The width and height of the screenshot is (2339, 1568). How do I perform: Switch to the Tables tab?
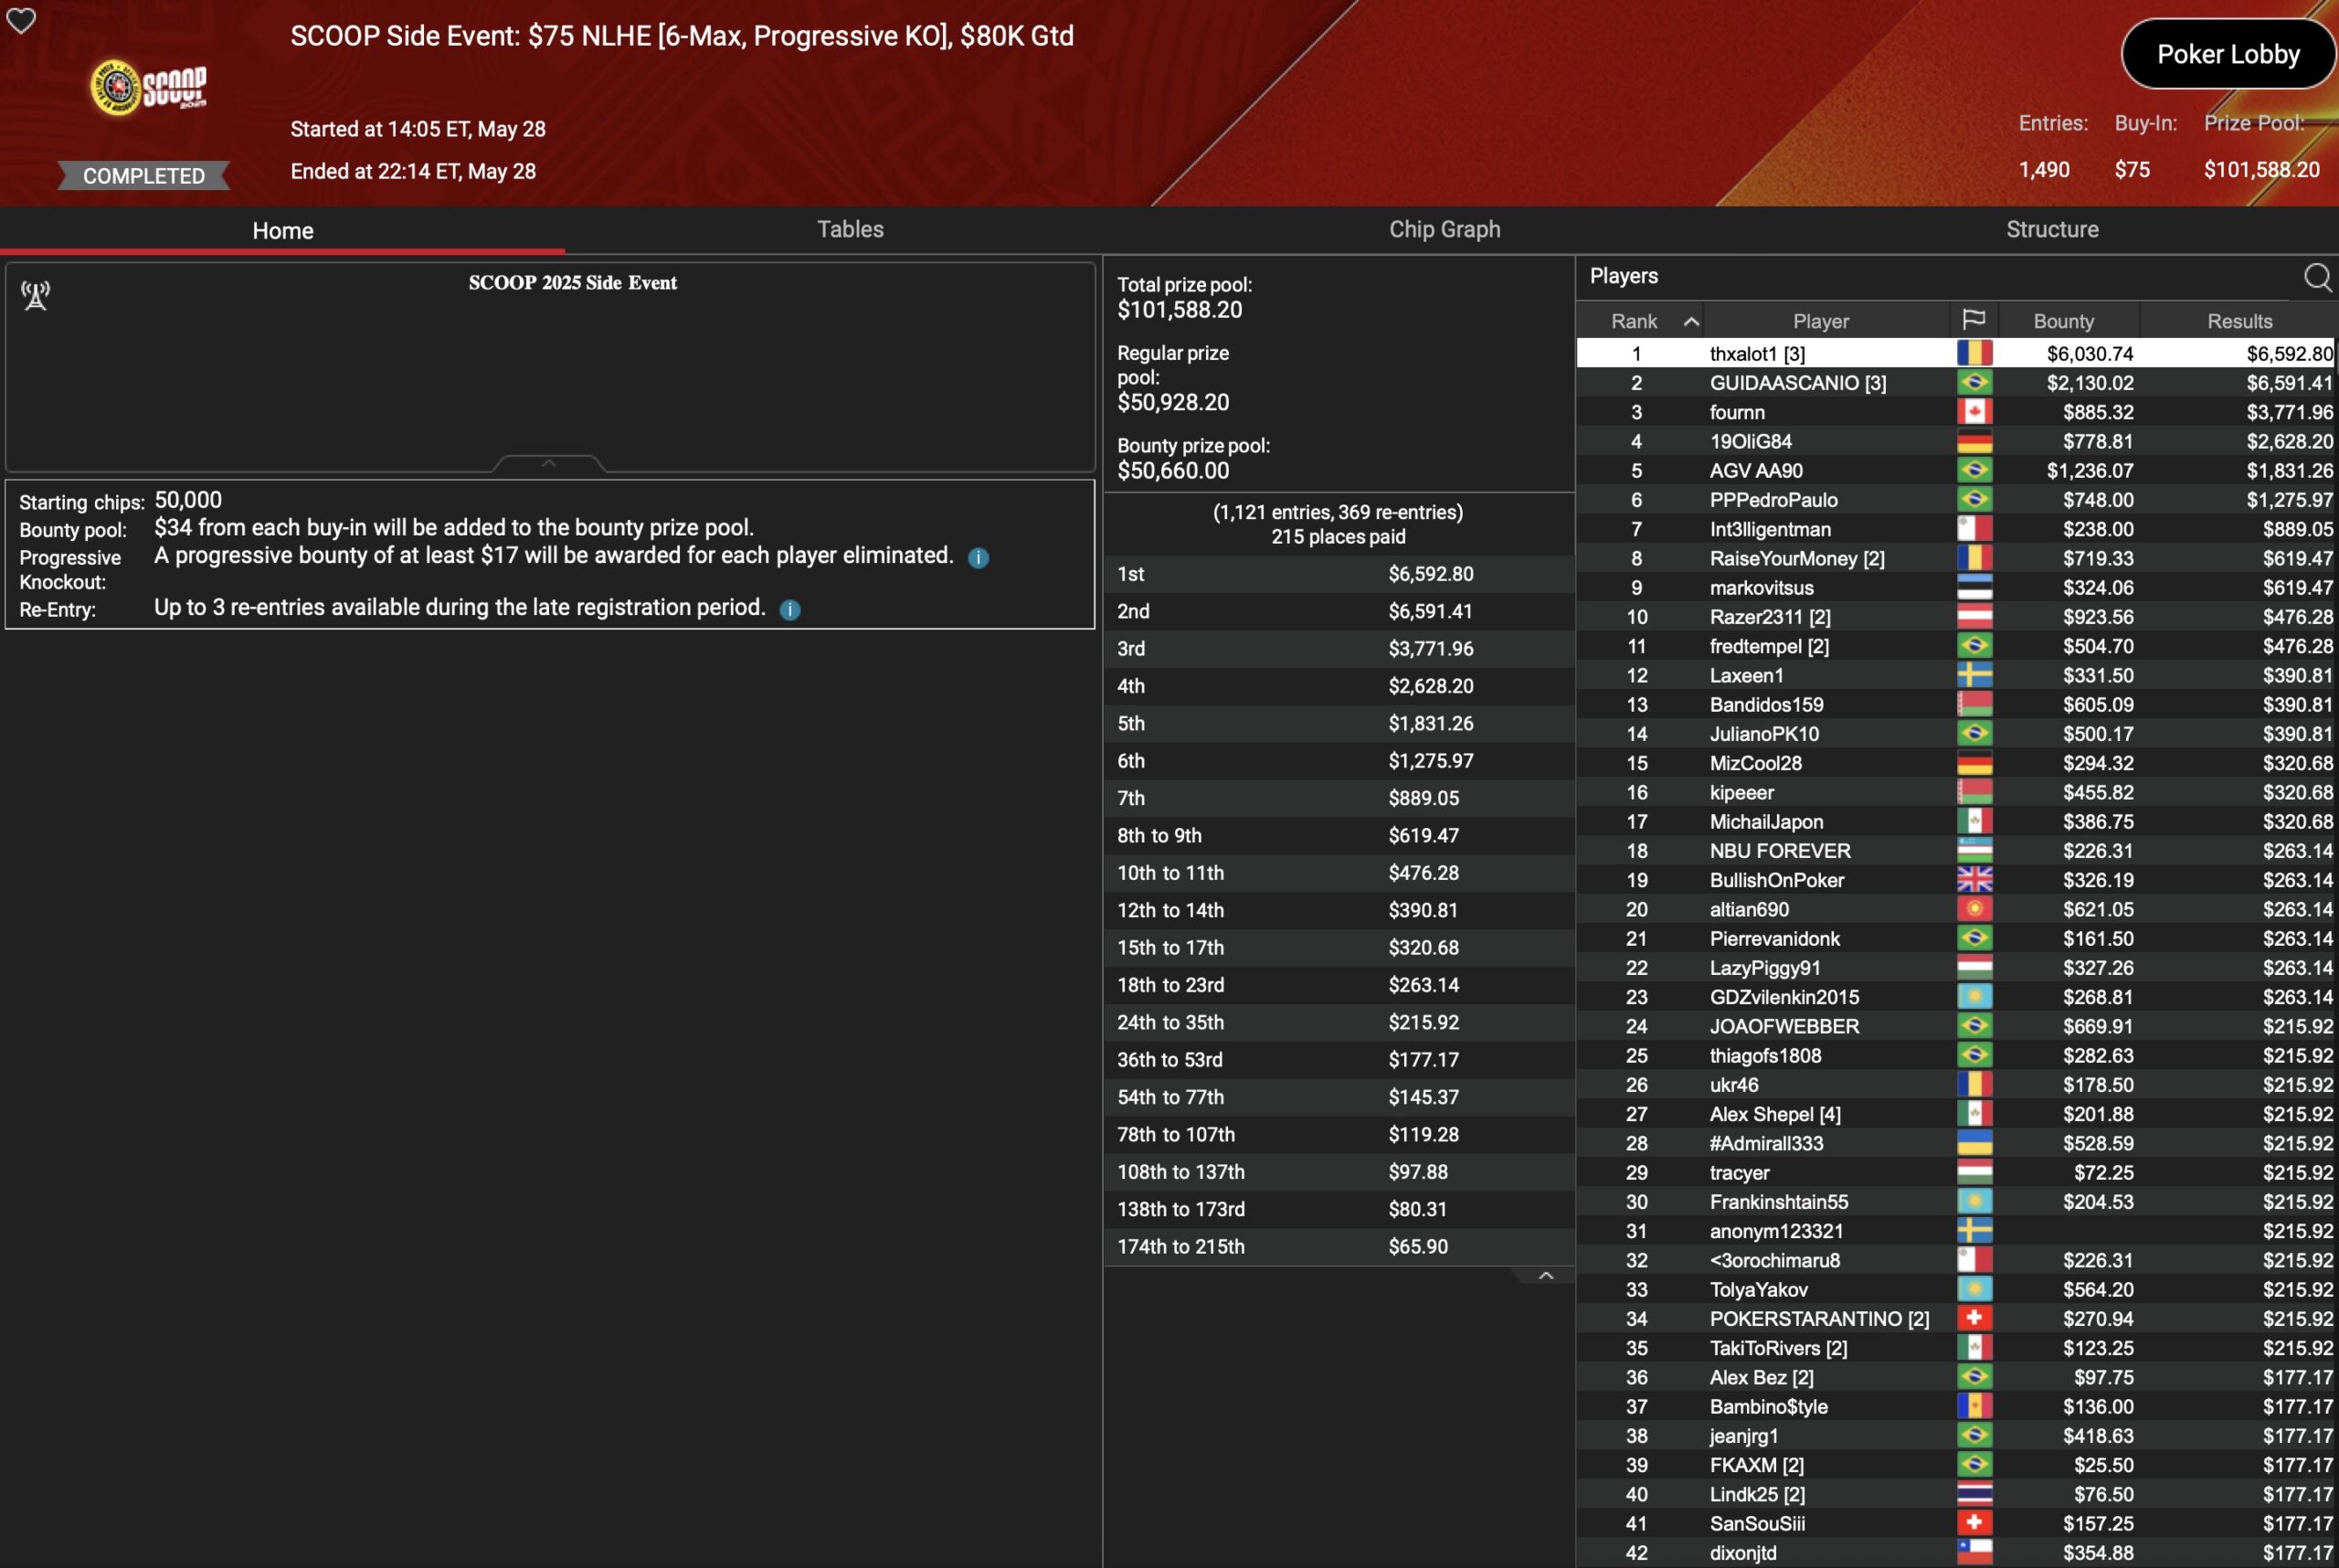point(850,229)
